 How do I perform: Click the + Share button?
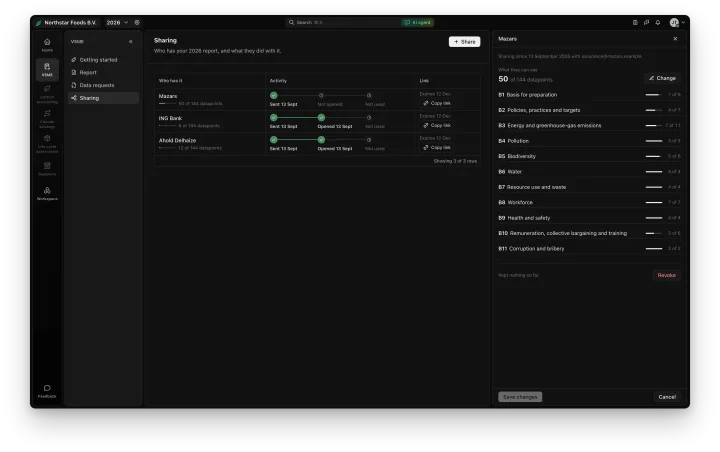click(464, 42)
